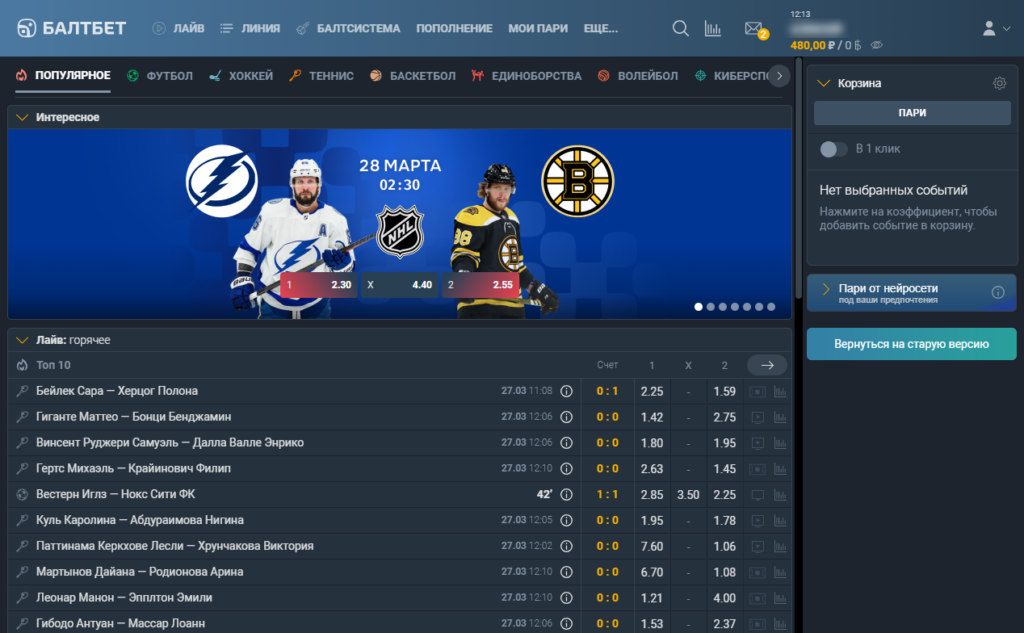
Task: Click Вернуться на старую версию button
Action: 911,344
